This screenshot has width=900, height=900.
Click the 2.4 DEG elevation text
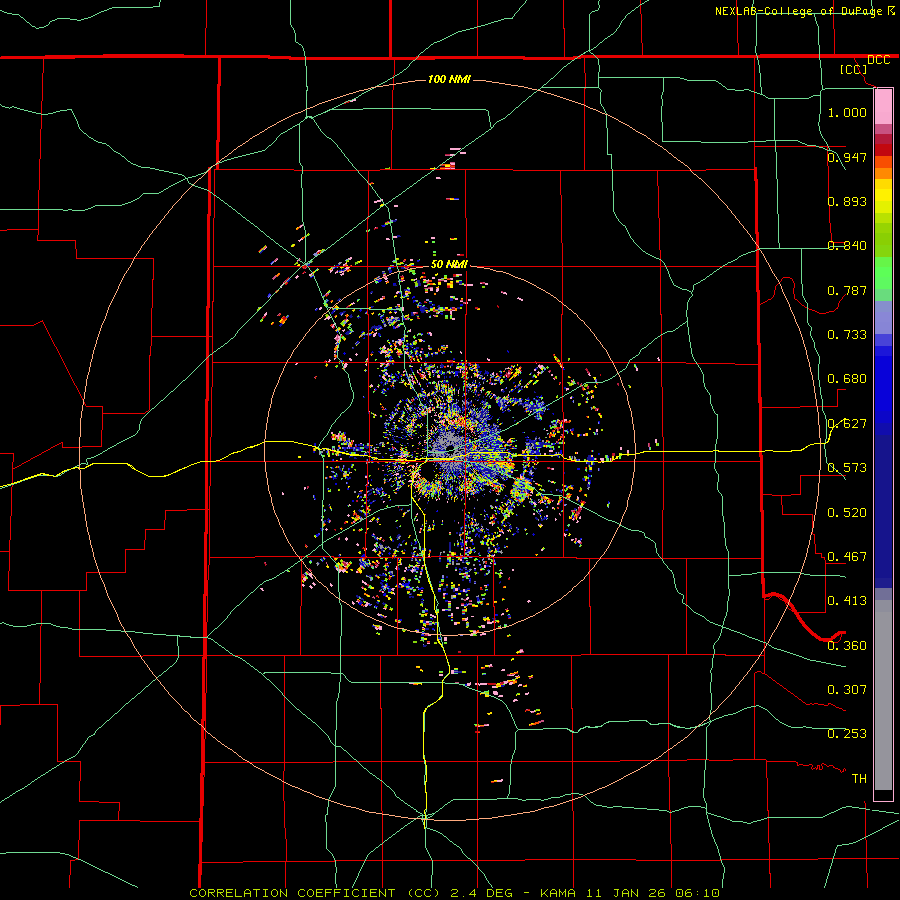[482, 893]
